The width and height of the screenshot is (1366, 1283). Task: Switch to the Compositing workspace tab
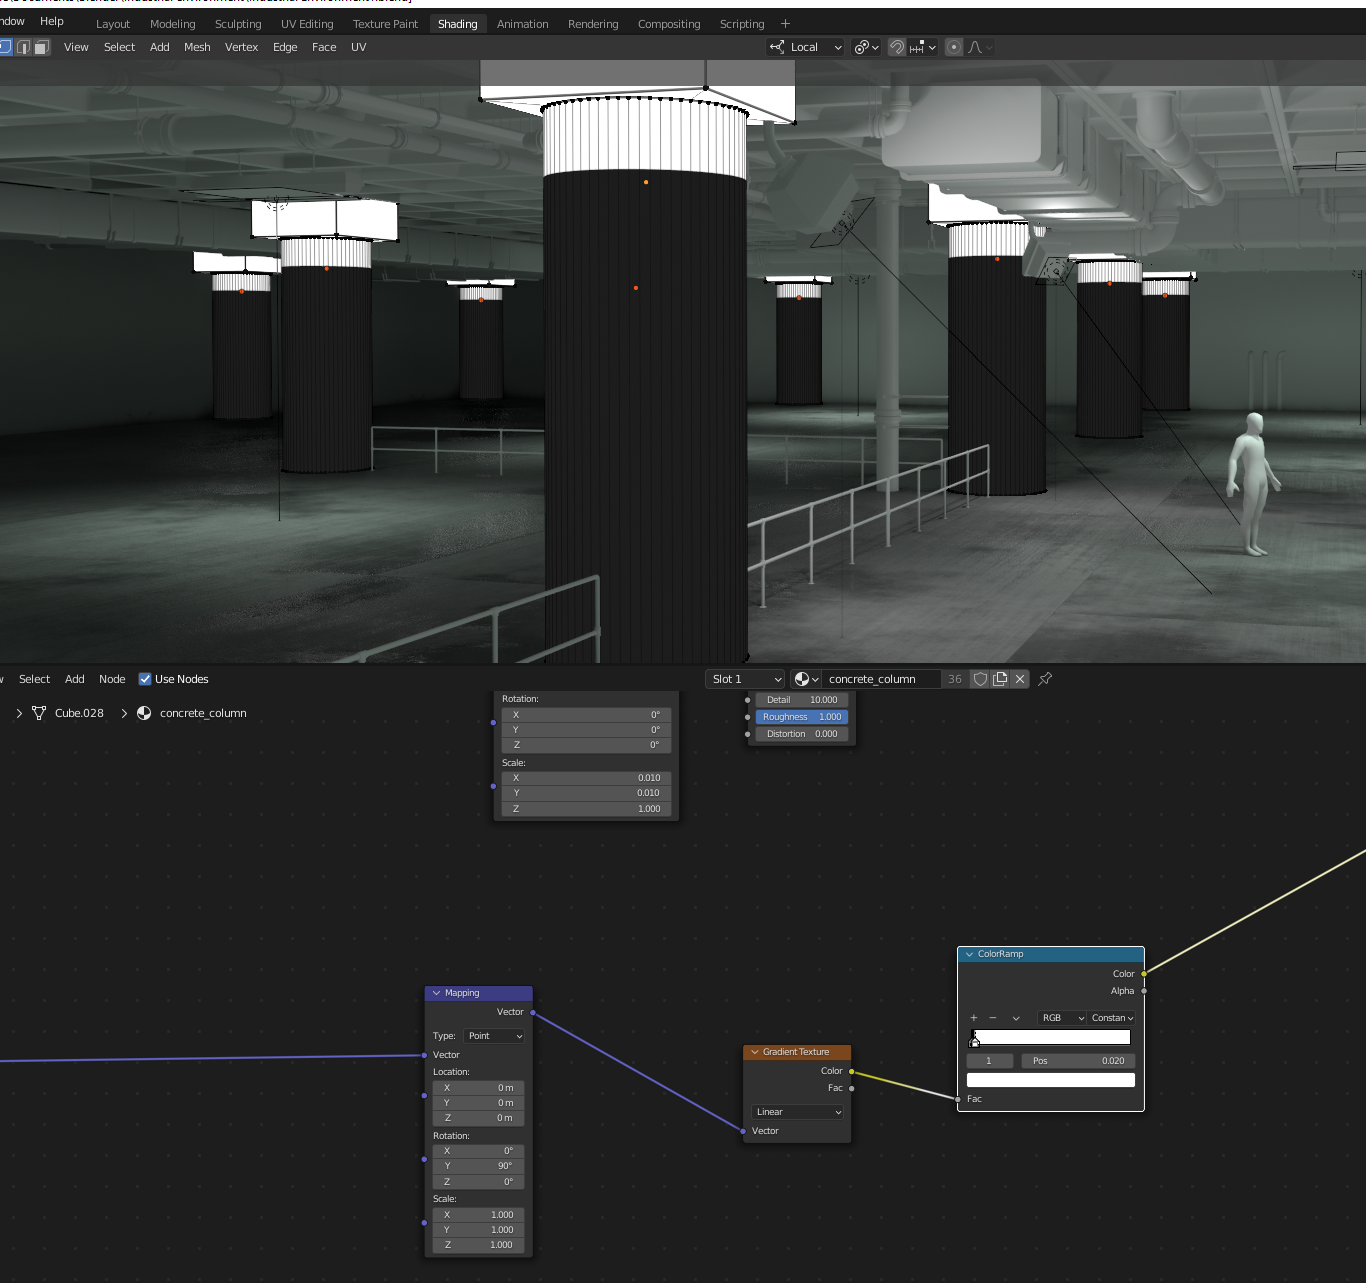669,24
